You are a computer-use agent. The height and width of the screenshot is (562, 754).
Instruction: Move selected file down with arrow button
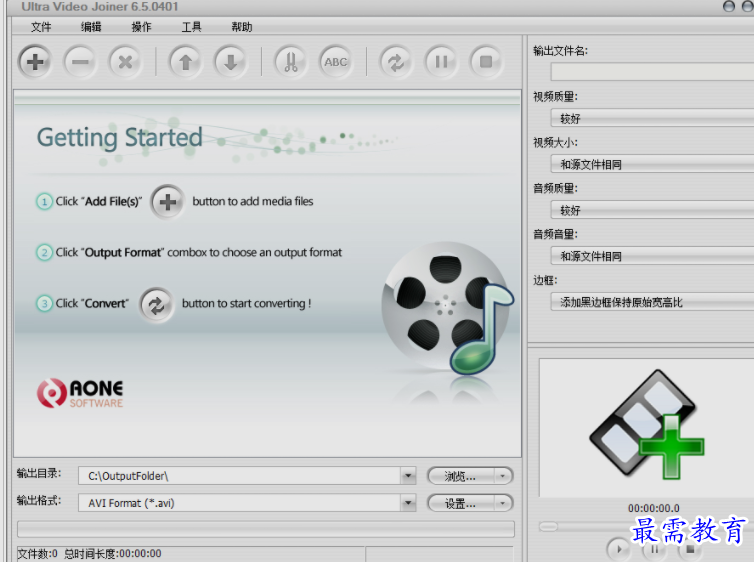pyautogui.click(x=230, y=62)
